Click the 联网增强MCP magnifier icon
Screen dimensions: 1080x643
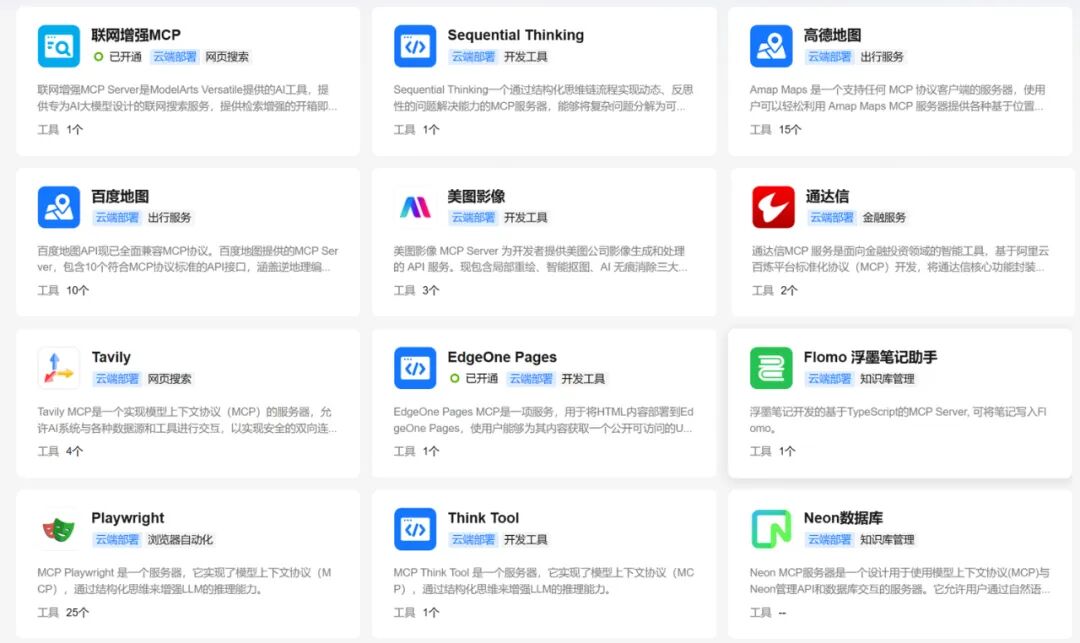pyautogui.click(x=58, y=45)
